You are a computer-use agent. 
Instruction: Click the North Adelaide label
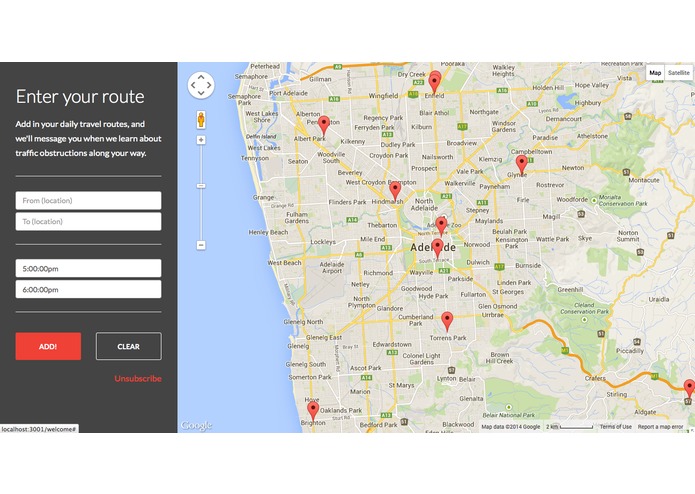coord(424,204)
